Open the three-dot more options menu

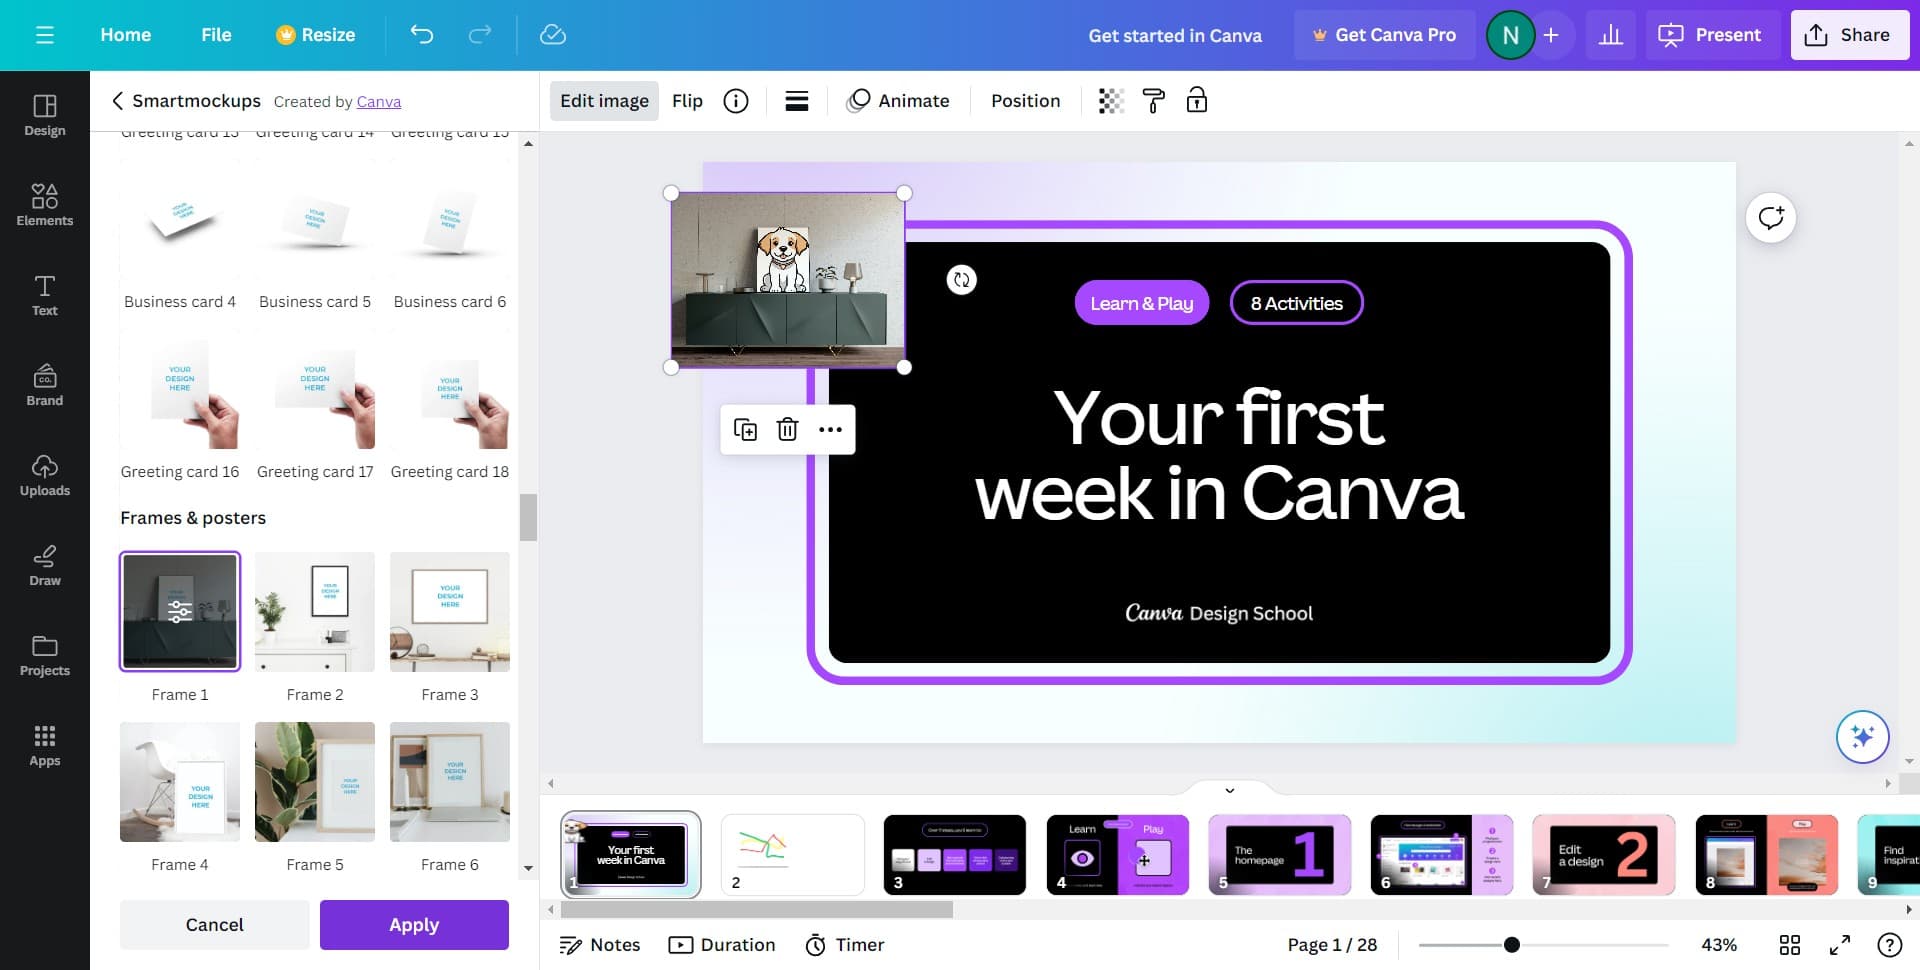(x=830, y=430)
